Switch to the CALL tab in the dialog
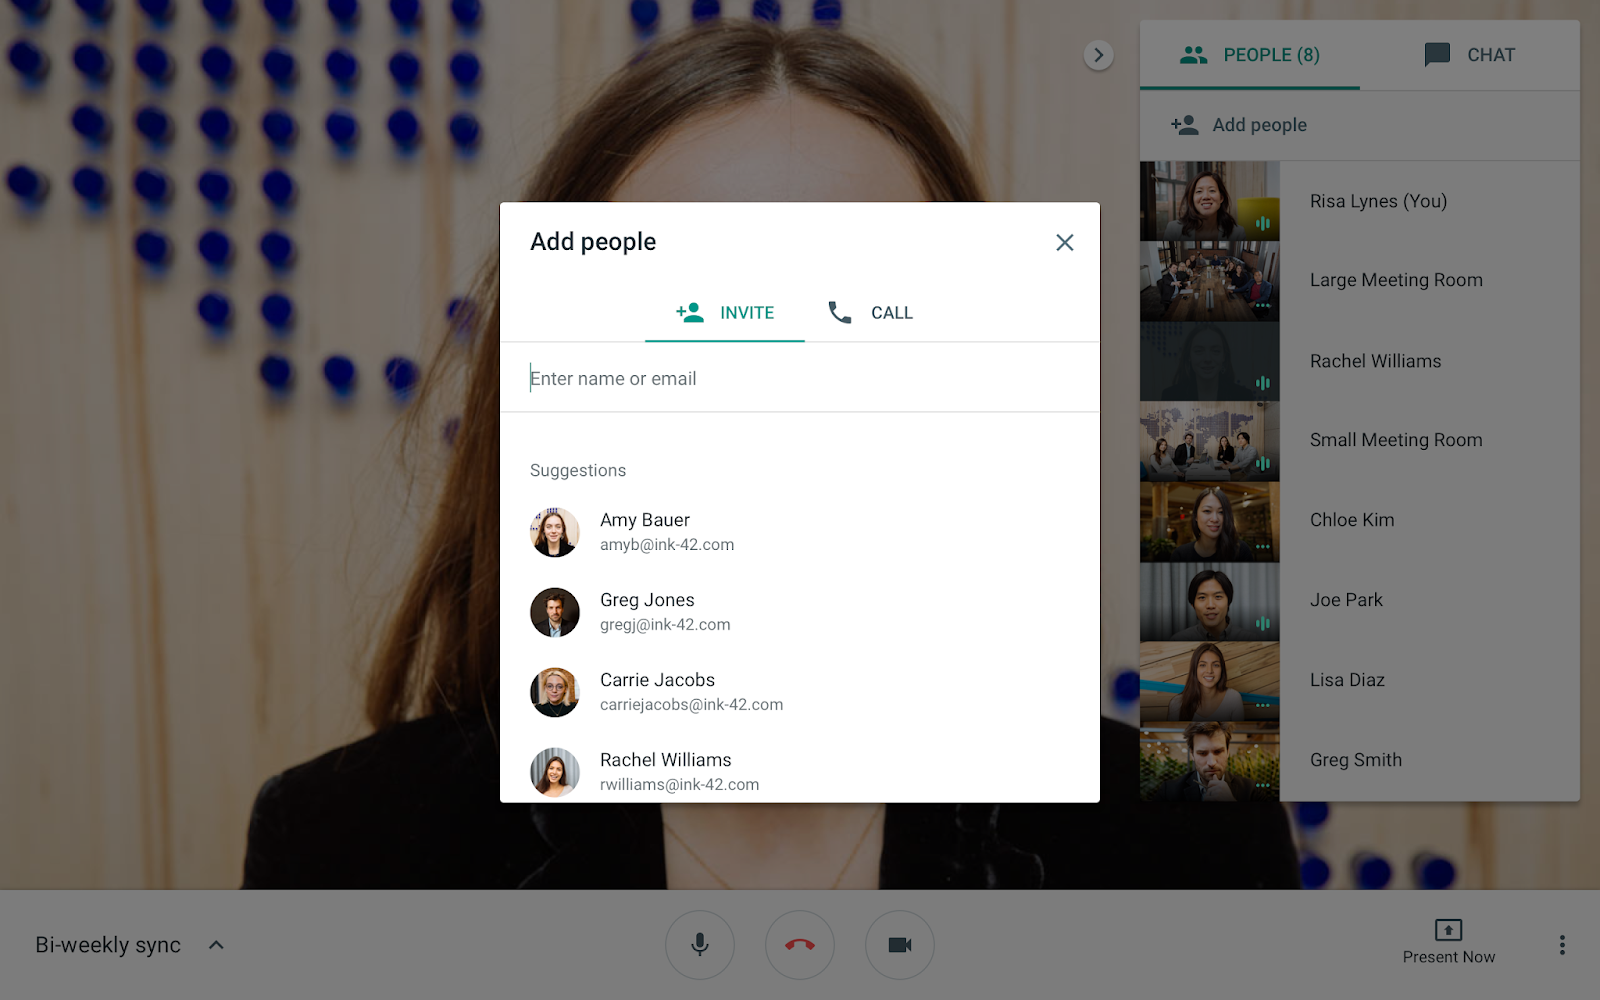 click(891, 312)
